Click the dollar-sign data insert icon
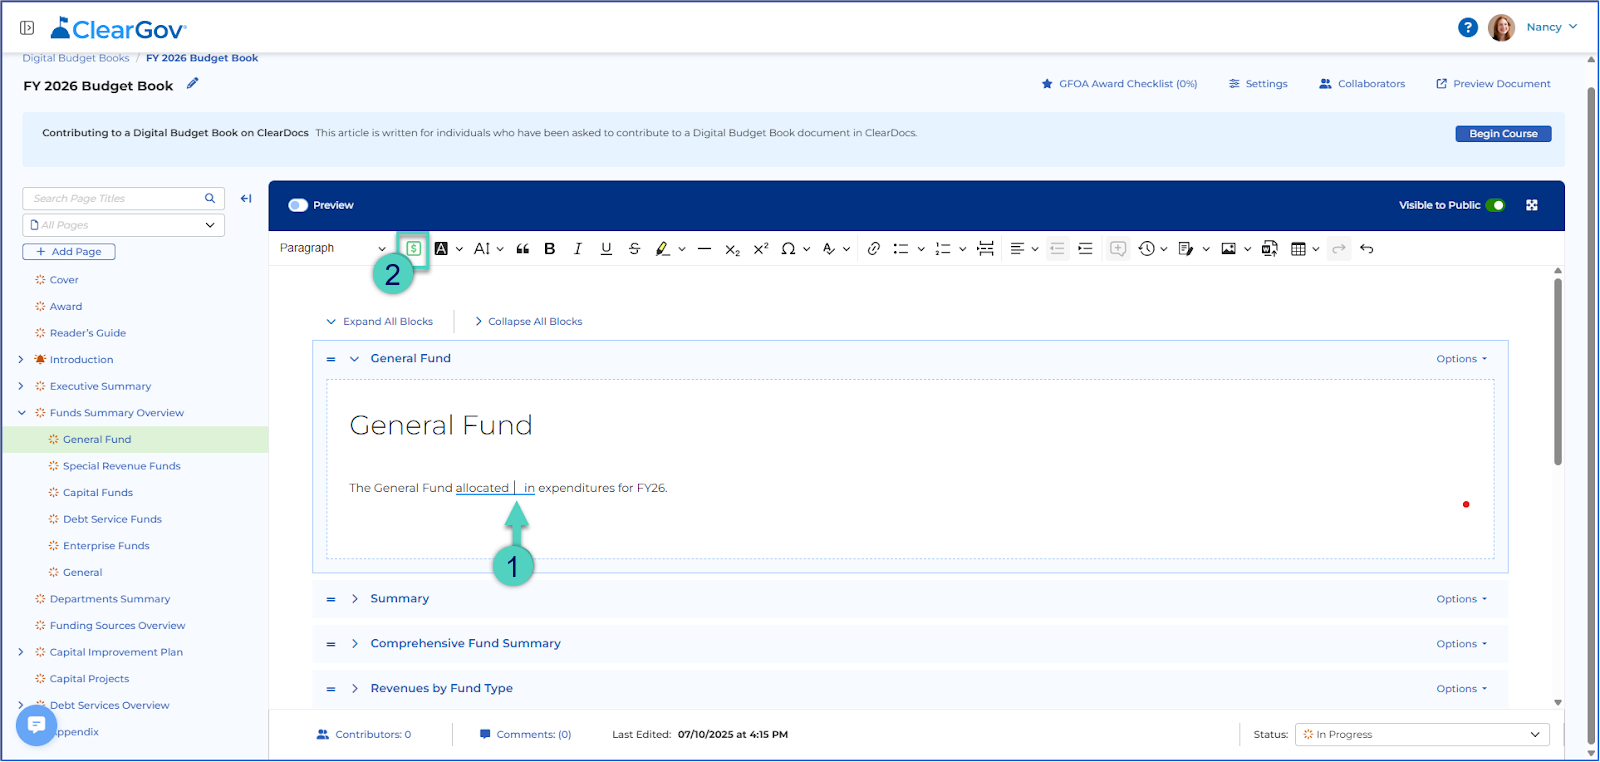Image resolution: width=1600 pixels, height=762 pixels. pyautogui.click(x=413, y=248)
